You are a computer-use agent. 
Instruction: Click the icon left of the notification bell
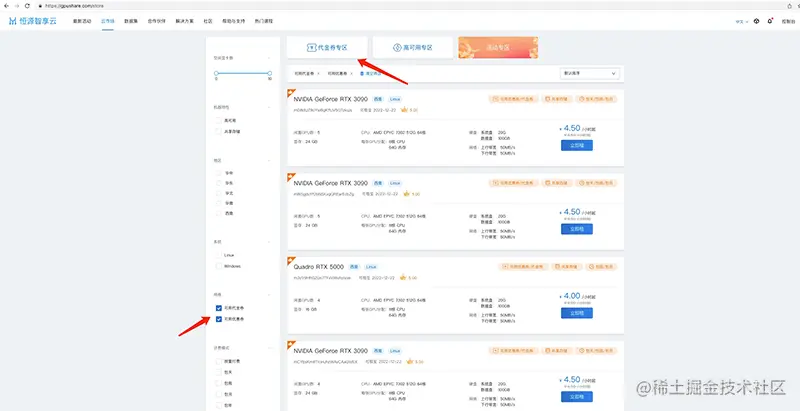756,21
